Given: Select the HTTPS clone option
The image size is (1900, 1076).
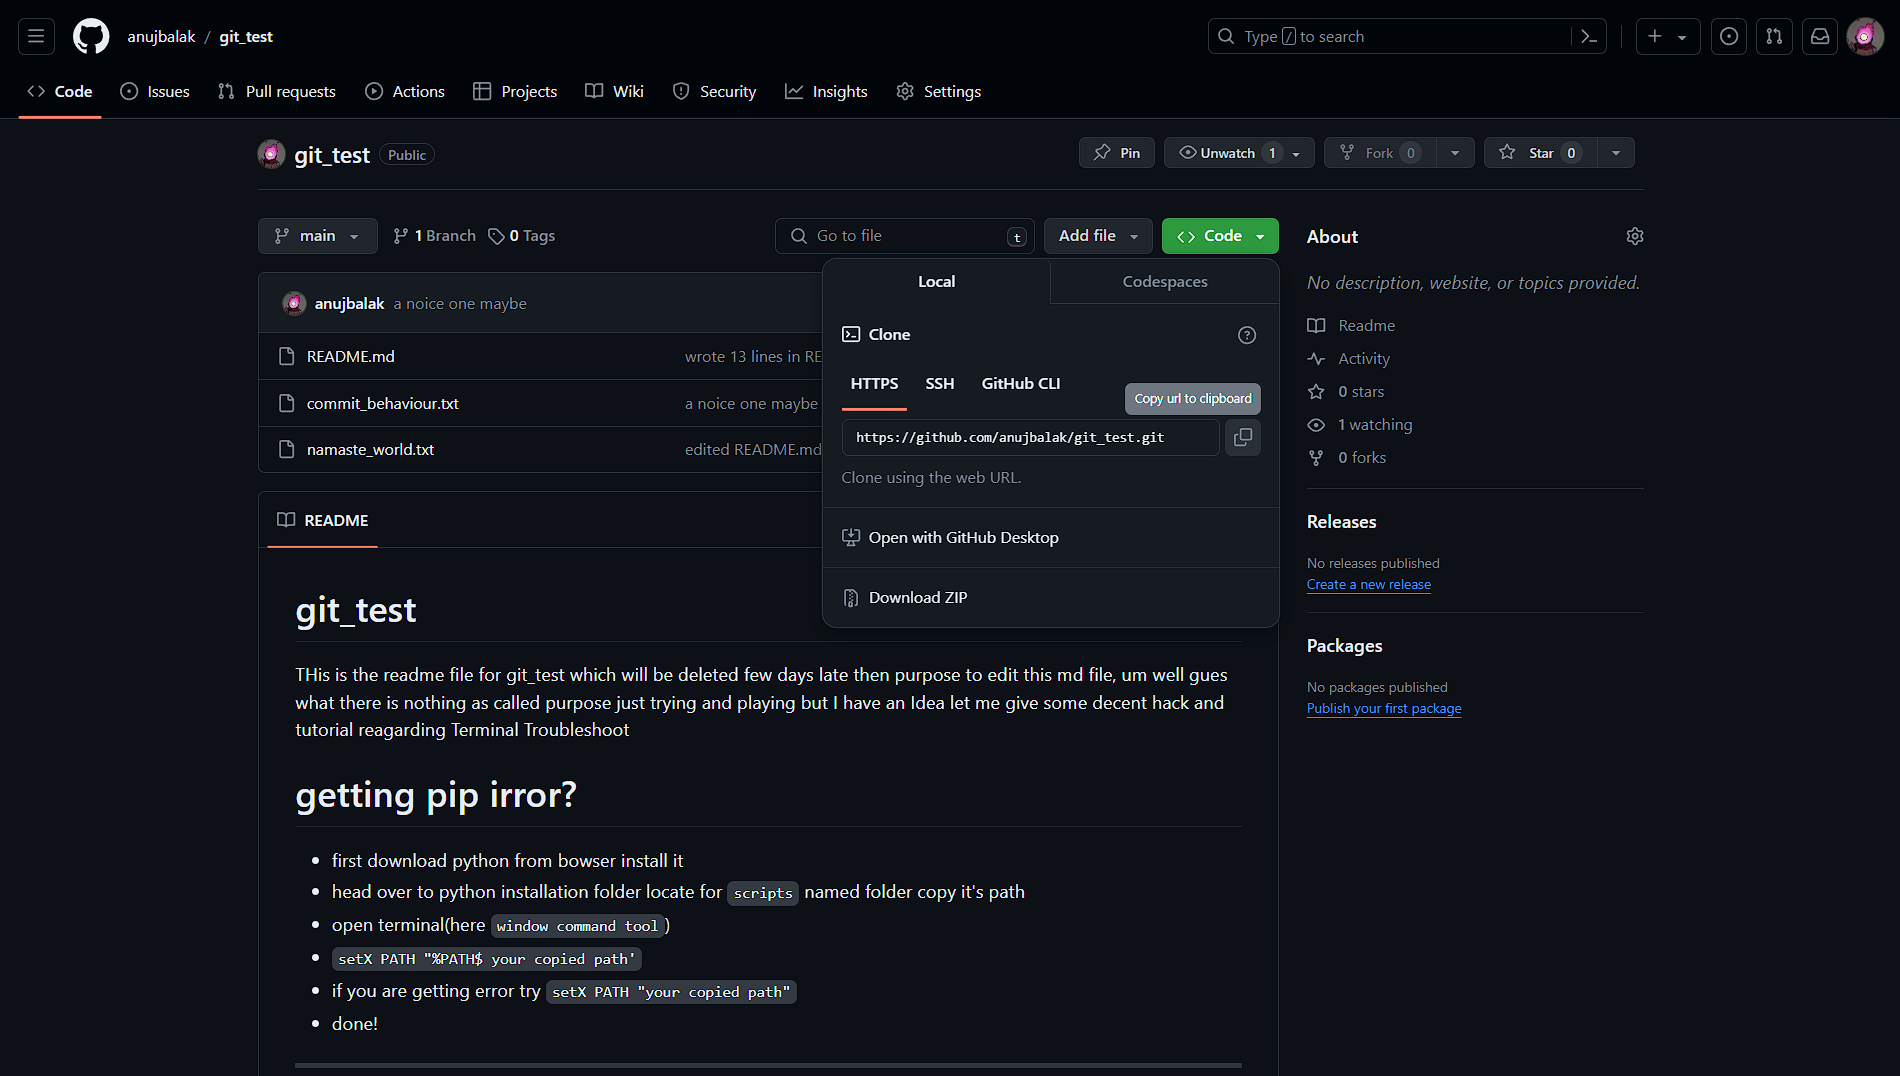Looking at the screenshot, I should 874,384.
